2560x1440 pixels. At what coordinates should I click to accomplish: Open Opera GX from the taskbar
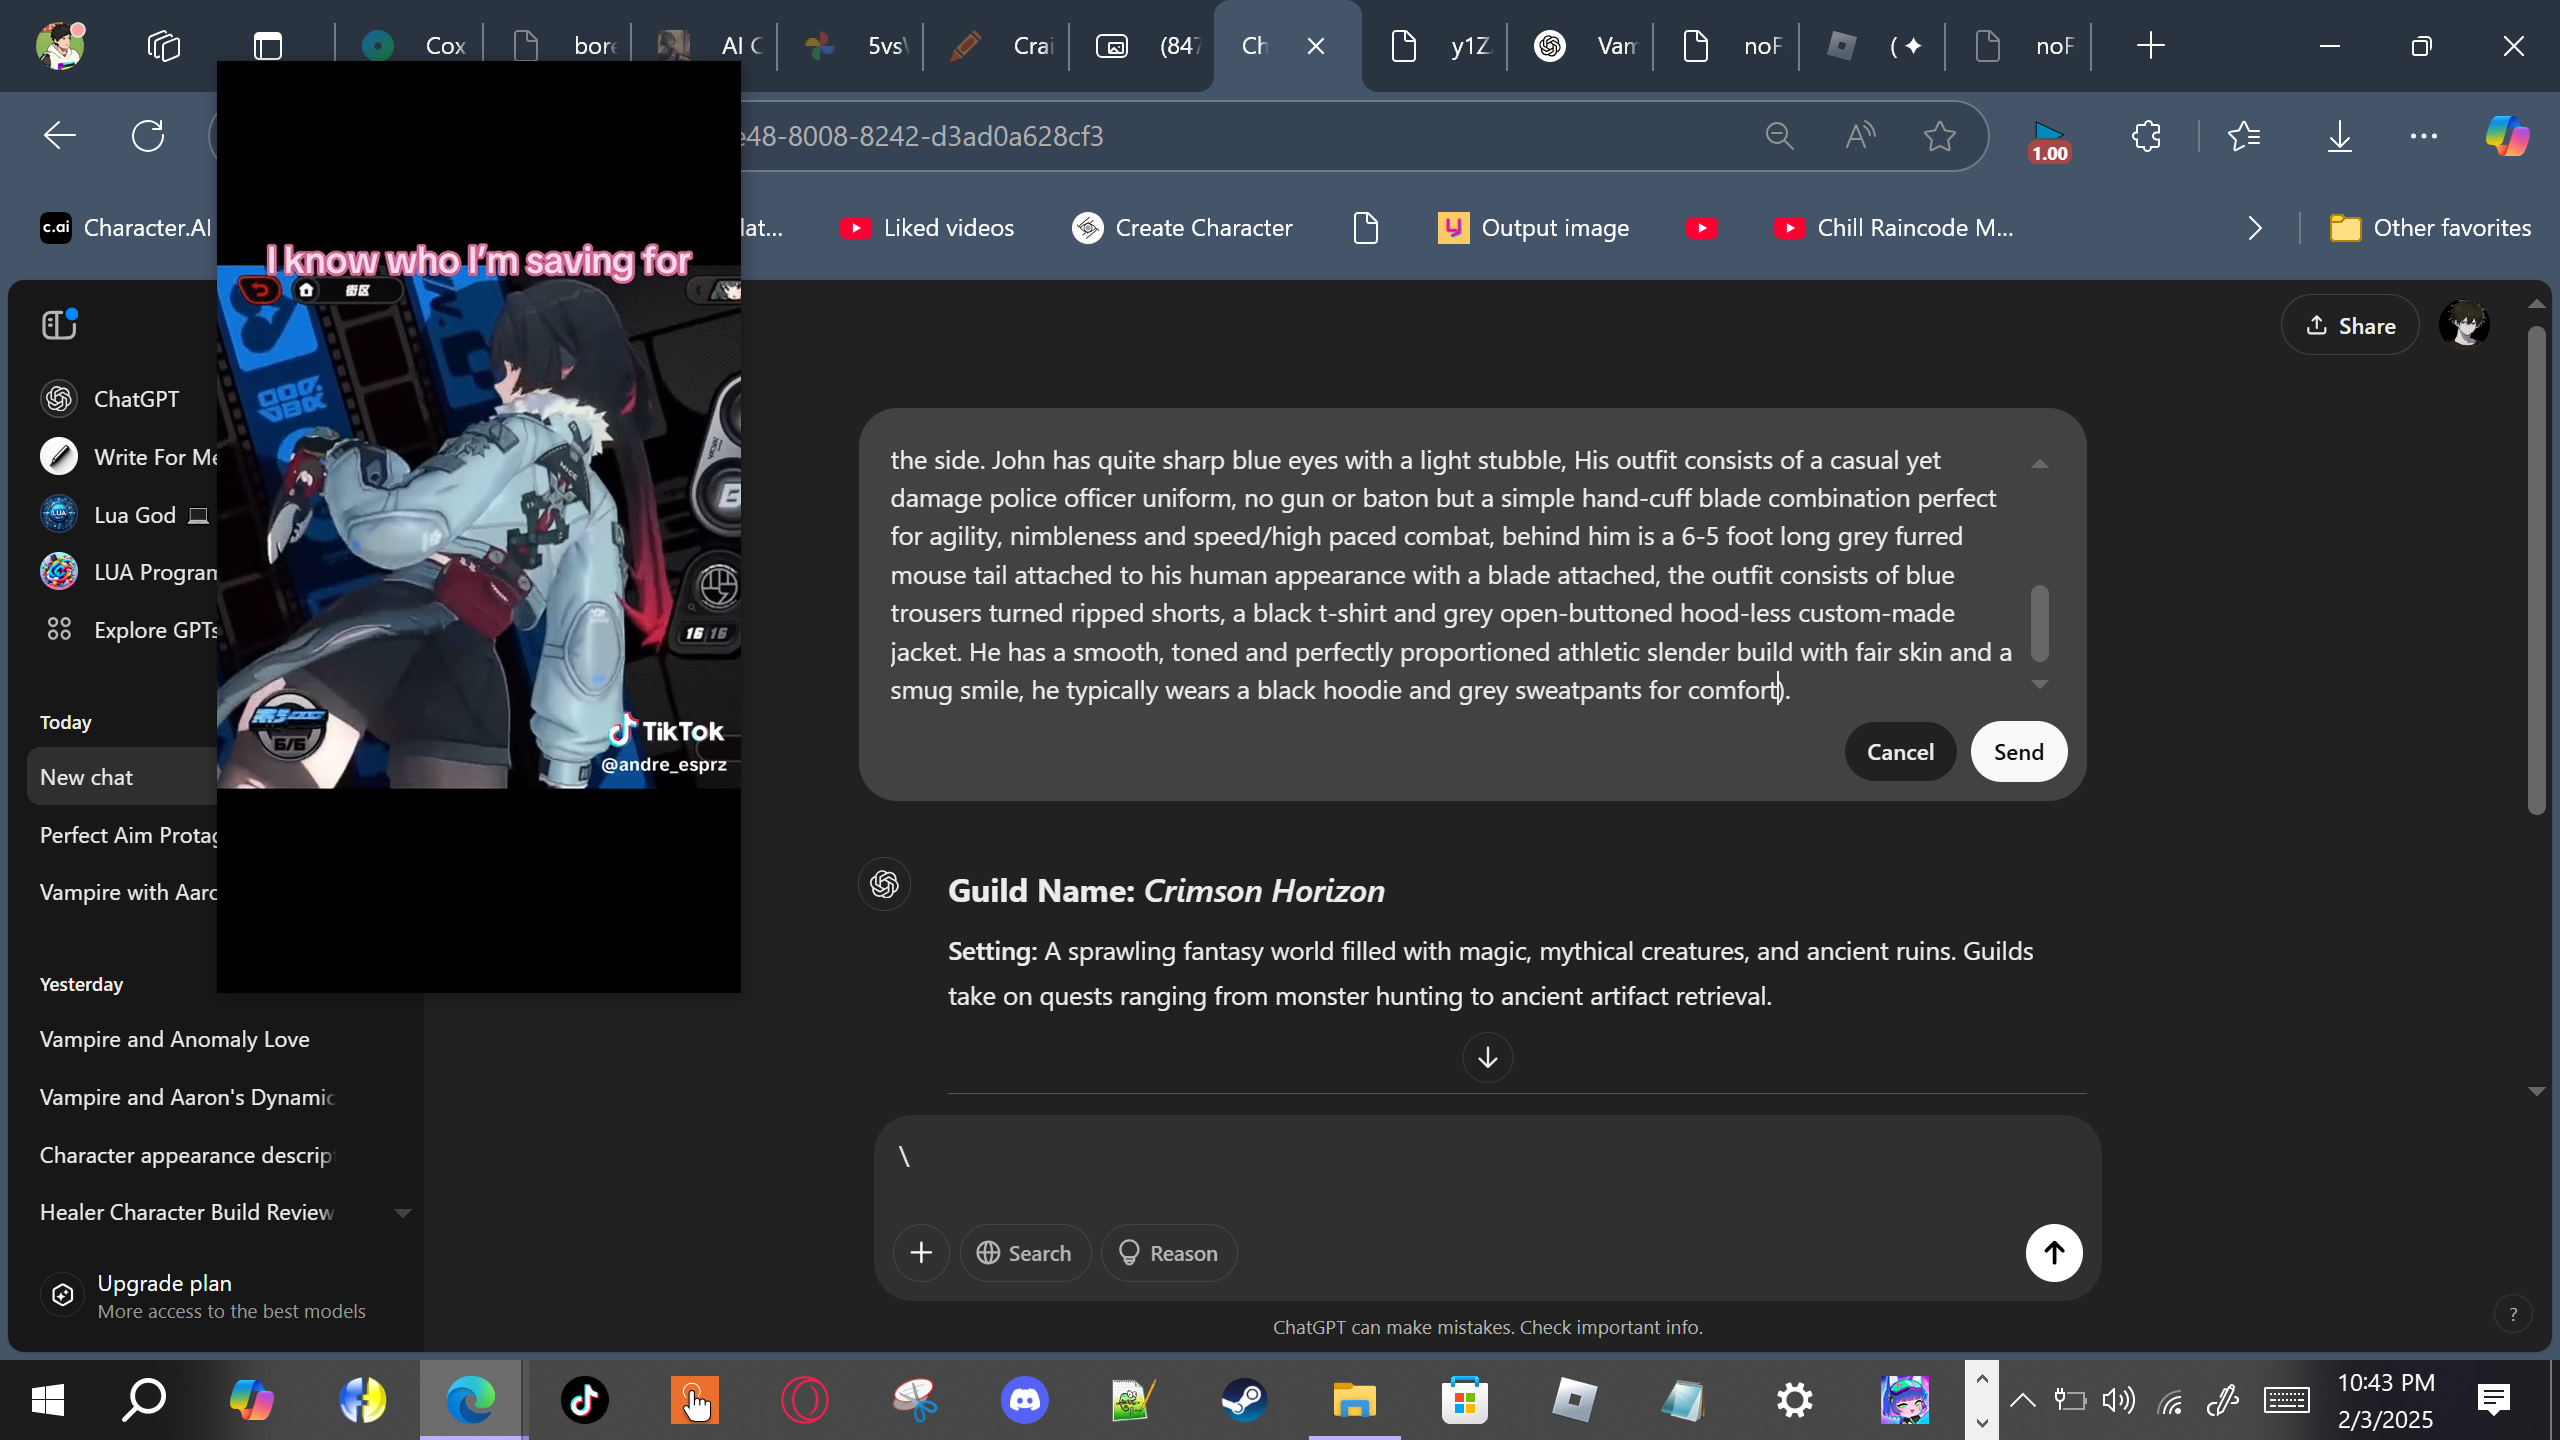point(805,1400)
